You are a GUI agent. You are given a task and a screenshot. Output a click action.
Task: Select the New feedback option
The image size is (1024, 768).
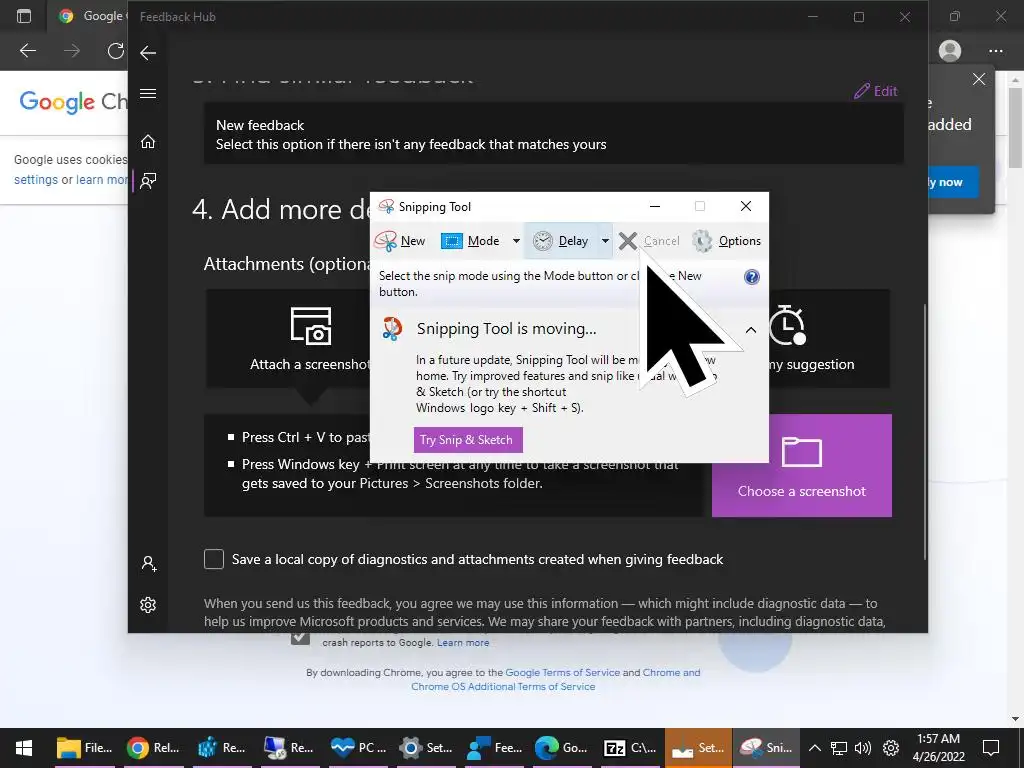(554, 134)
